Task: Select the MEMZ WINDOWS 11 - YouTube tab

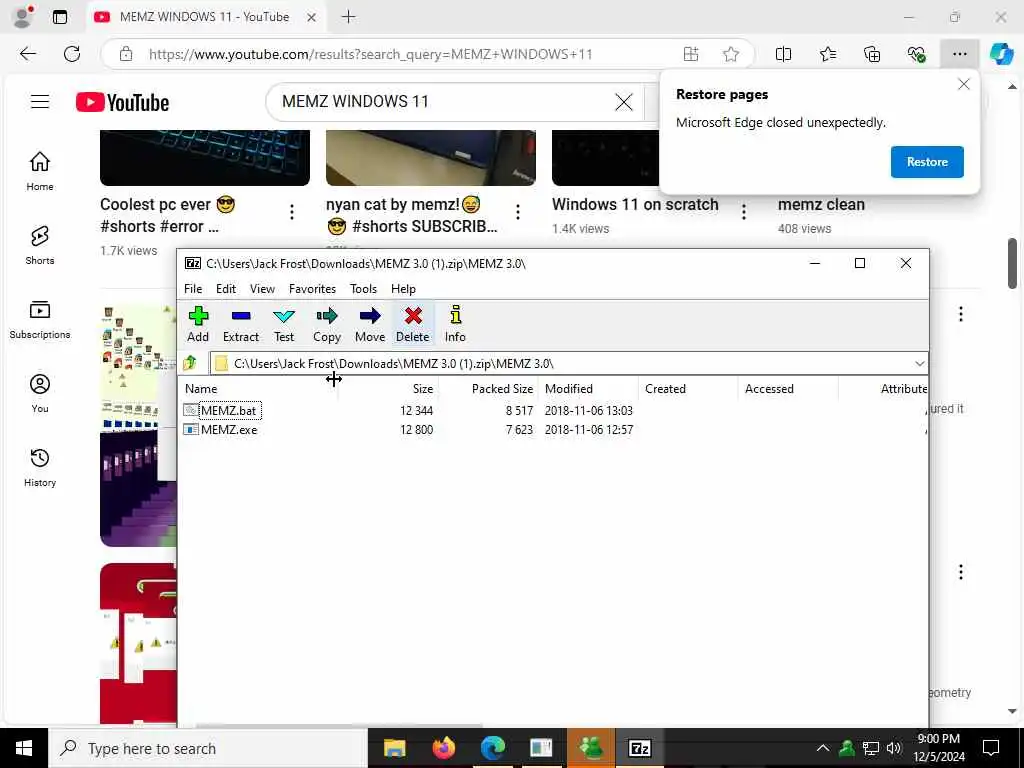Action: [x=204, y=17]
